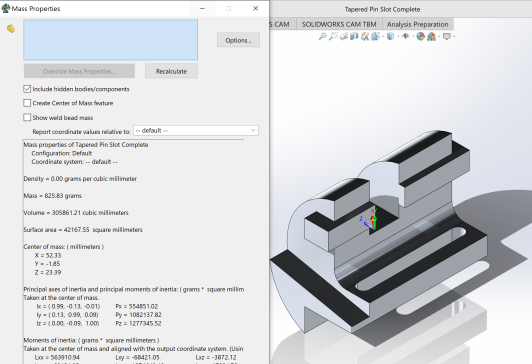The image size is (532, 364).
Task: Switch to the Analysis Preparation tab
Action: [x=418, y=24]
